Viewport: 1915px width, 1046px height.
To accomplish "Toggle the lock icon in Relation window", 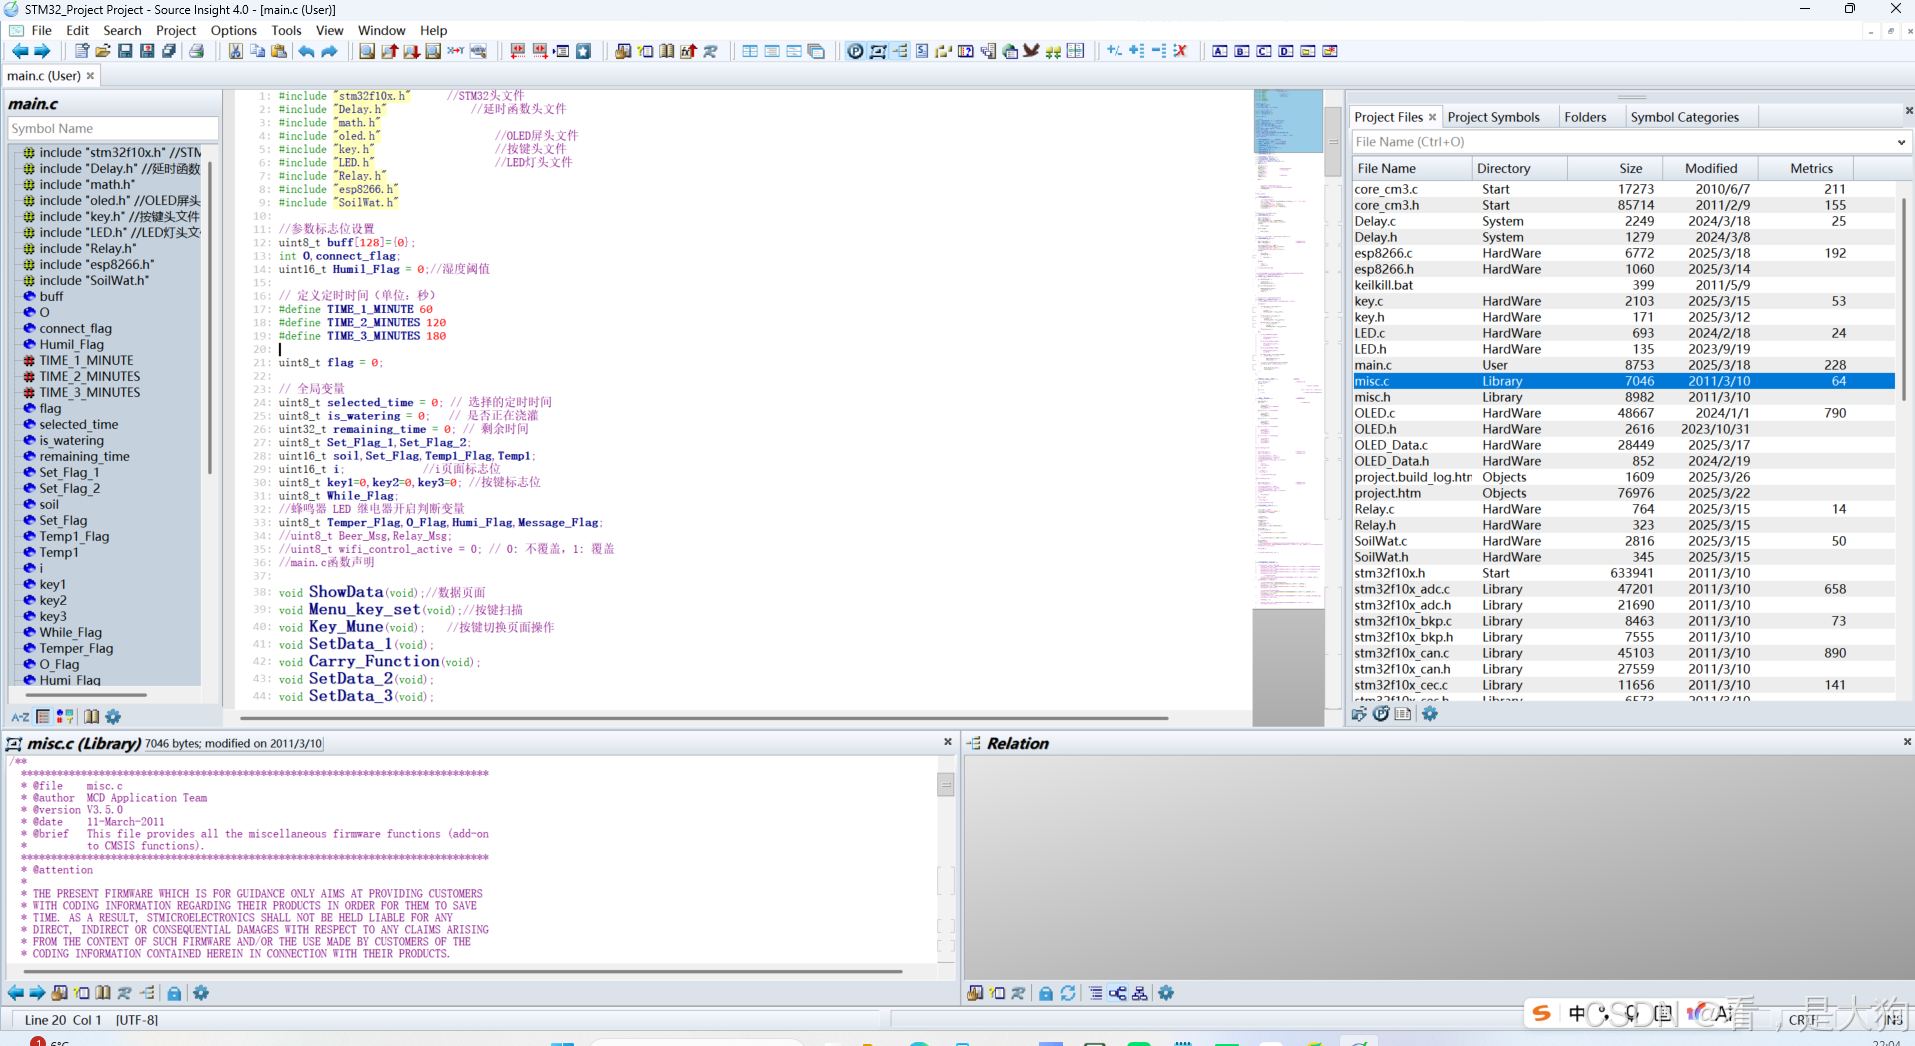I will (x=1045, y=993).
